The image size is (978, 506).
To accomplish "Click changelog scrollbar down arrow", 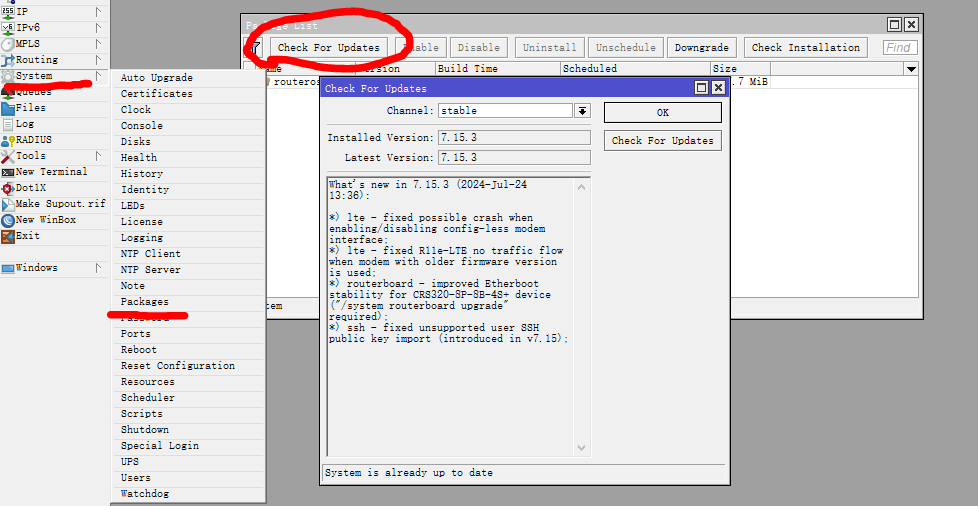I will [x=581, y=448].
